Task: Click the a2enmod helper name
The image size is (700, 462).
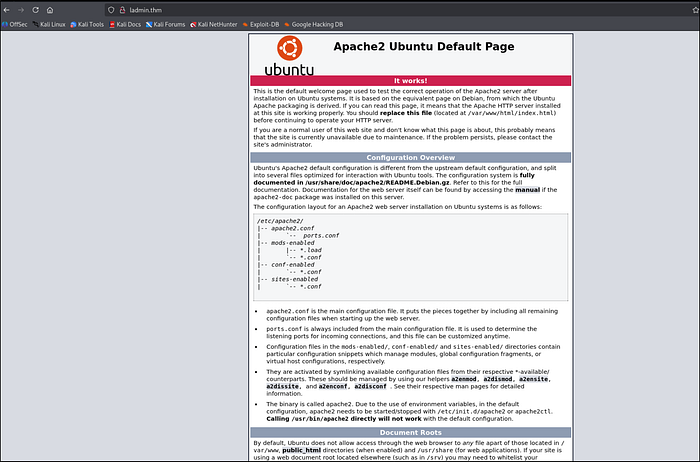Action: point(464,379)
